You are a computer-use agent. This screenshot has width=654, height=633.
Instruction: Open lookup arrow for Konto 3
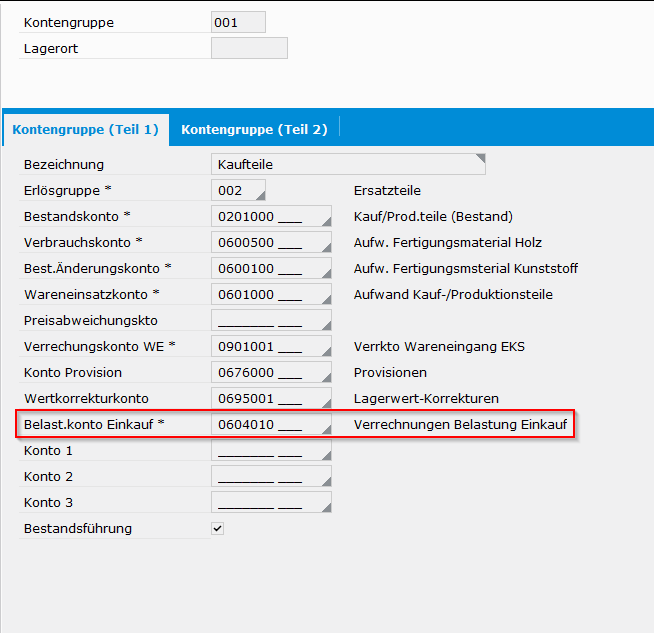tap(327, 507)
